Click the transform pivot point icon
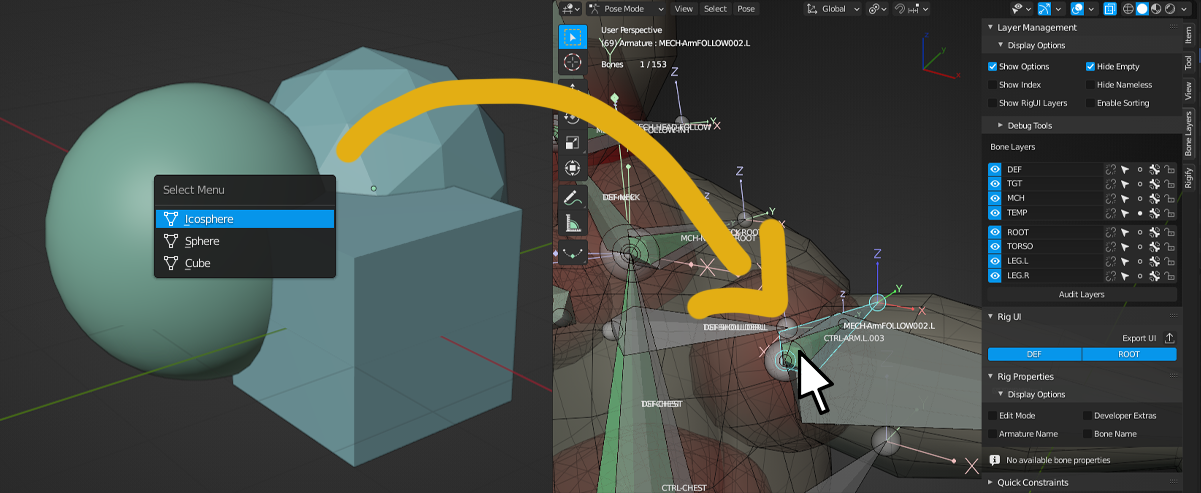 pos(878,8)
